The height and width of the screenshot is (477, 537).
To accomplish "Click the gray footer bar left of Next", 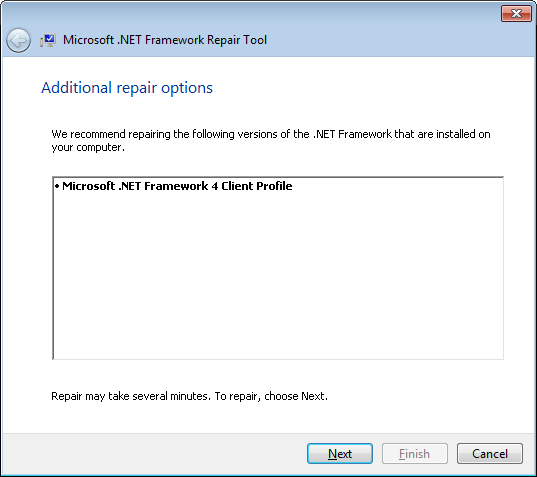I will [x=154, y=454].
